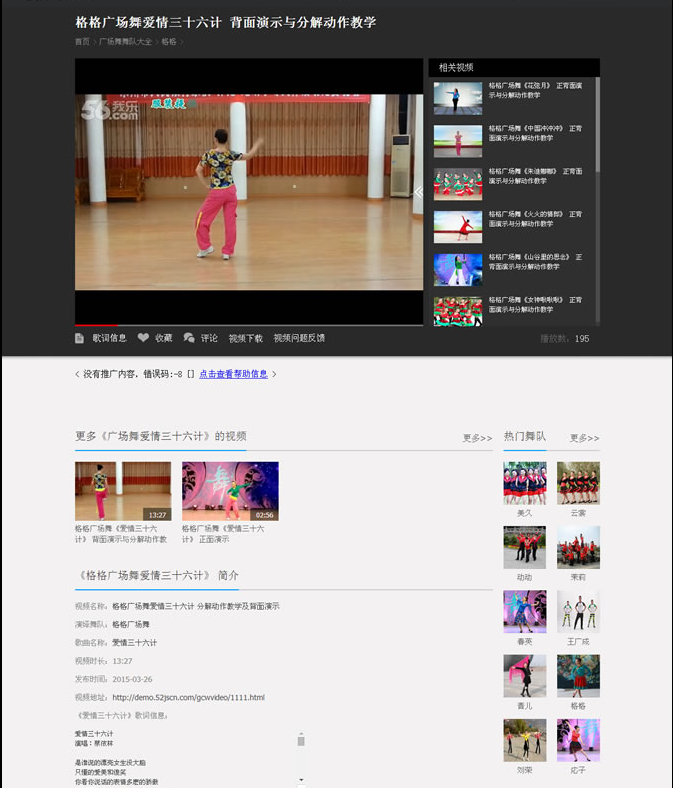This screenshot has height=788, width=673.
Task: Click 点击查看帮助信息 help link
Action: [233, 374]
